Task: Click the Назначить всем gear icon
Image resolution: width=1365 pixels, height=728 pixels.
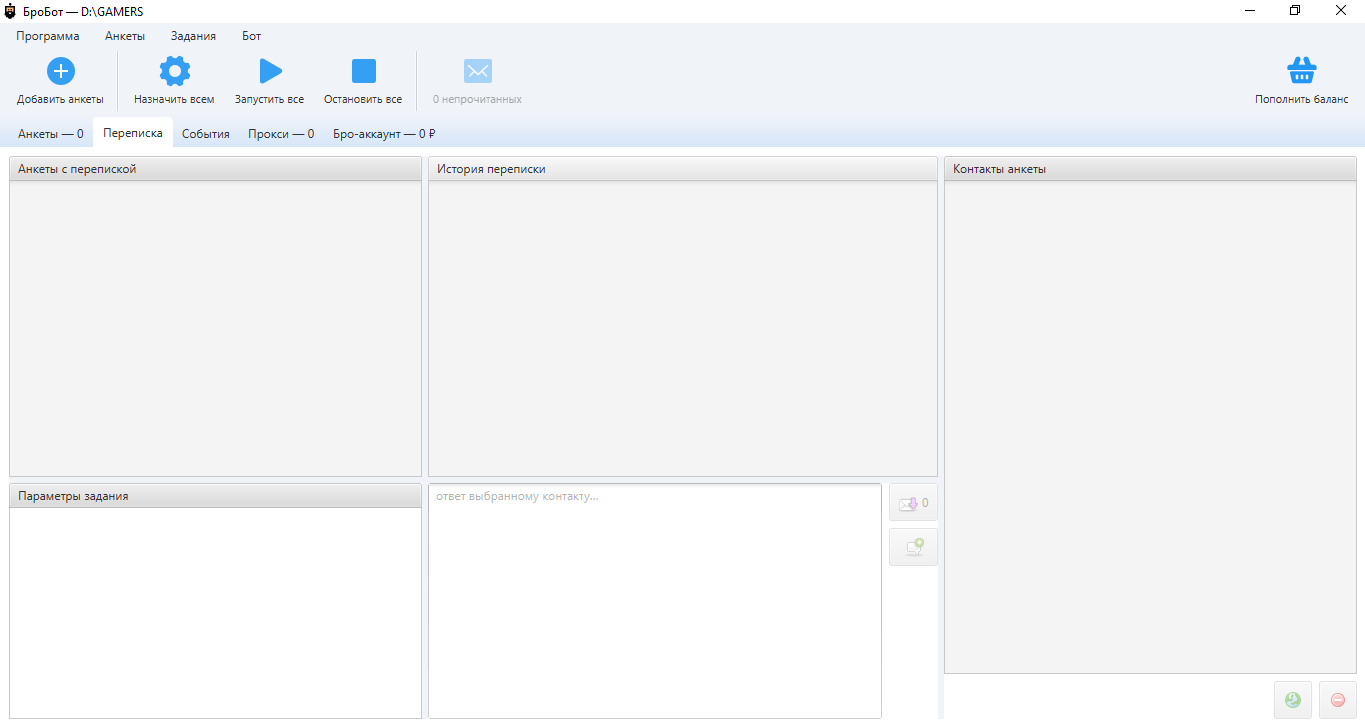Action: click(x=175, y=71)
